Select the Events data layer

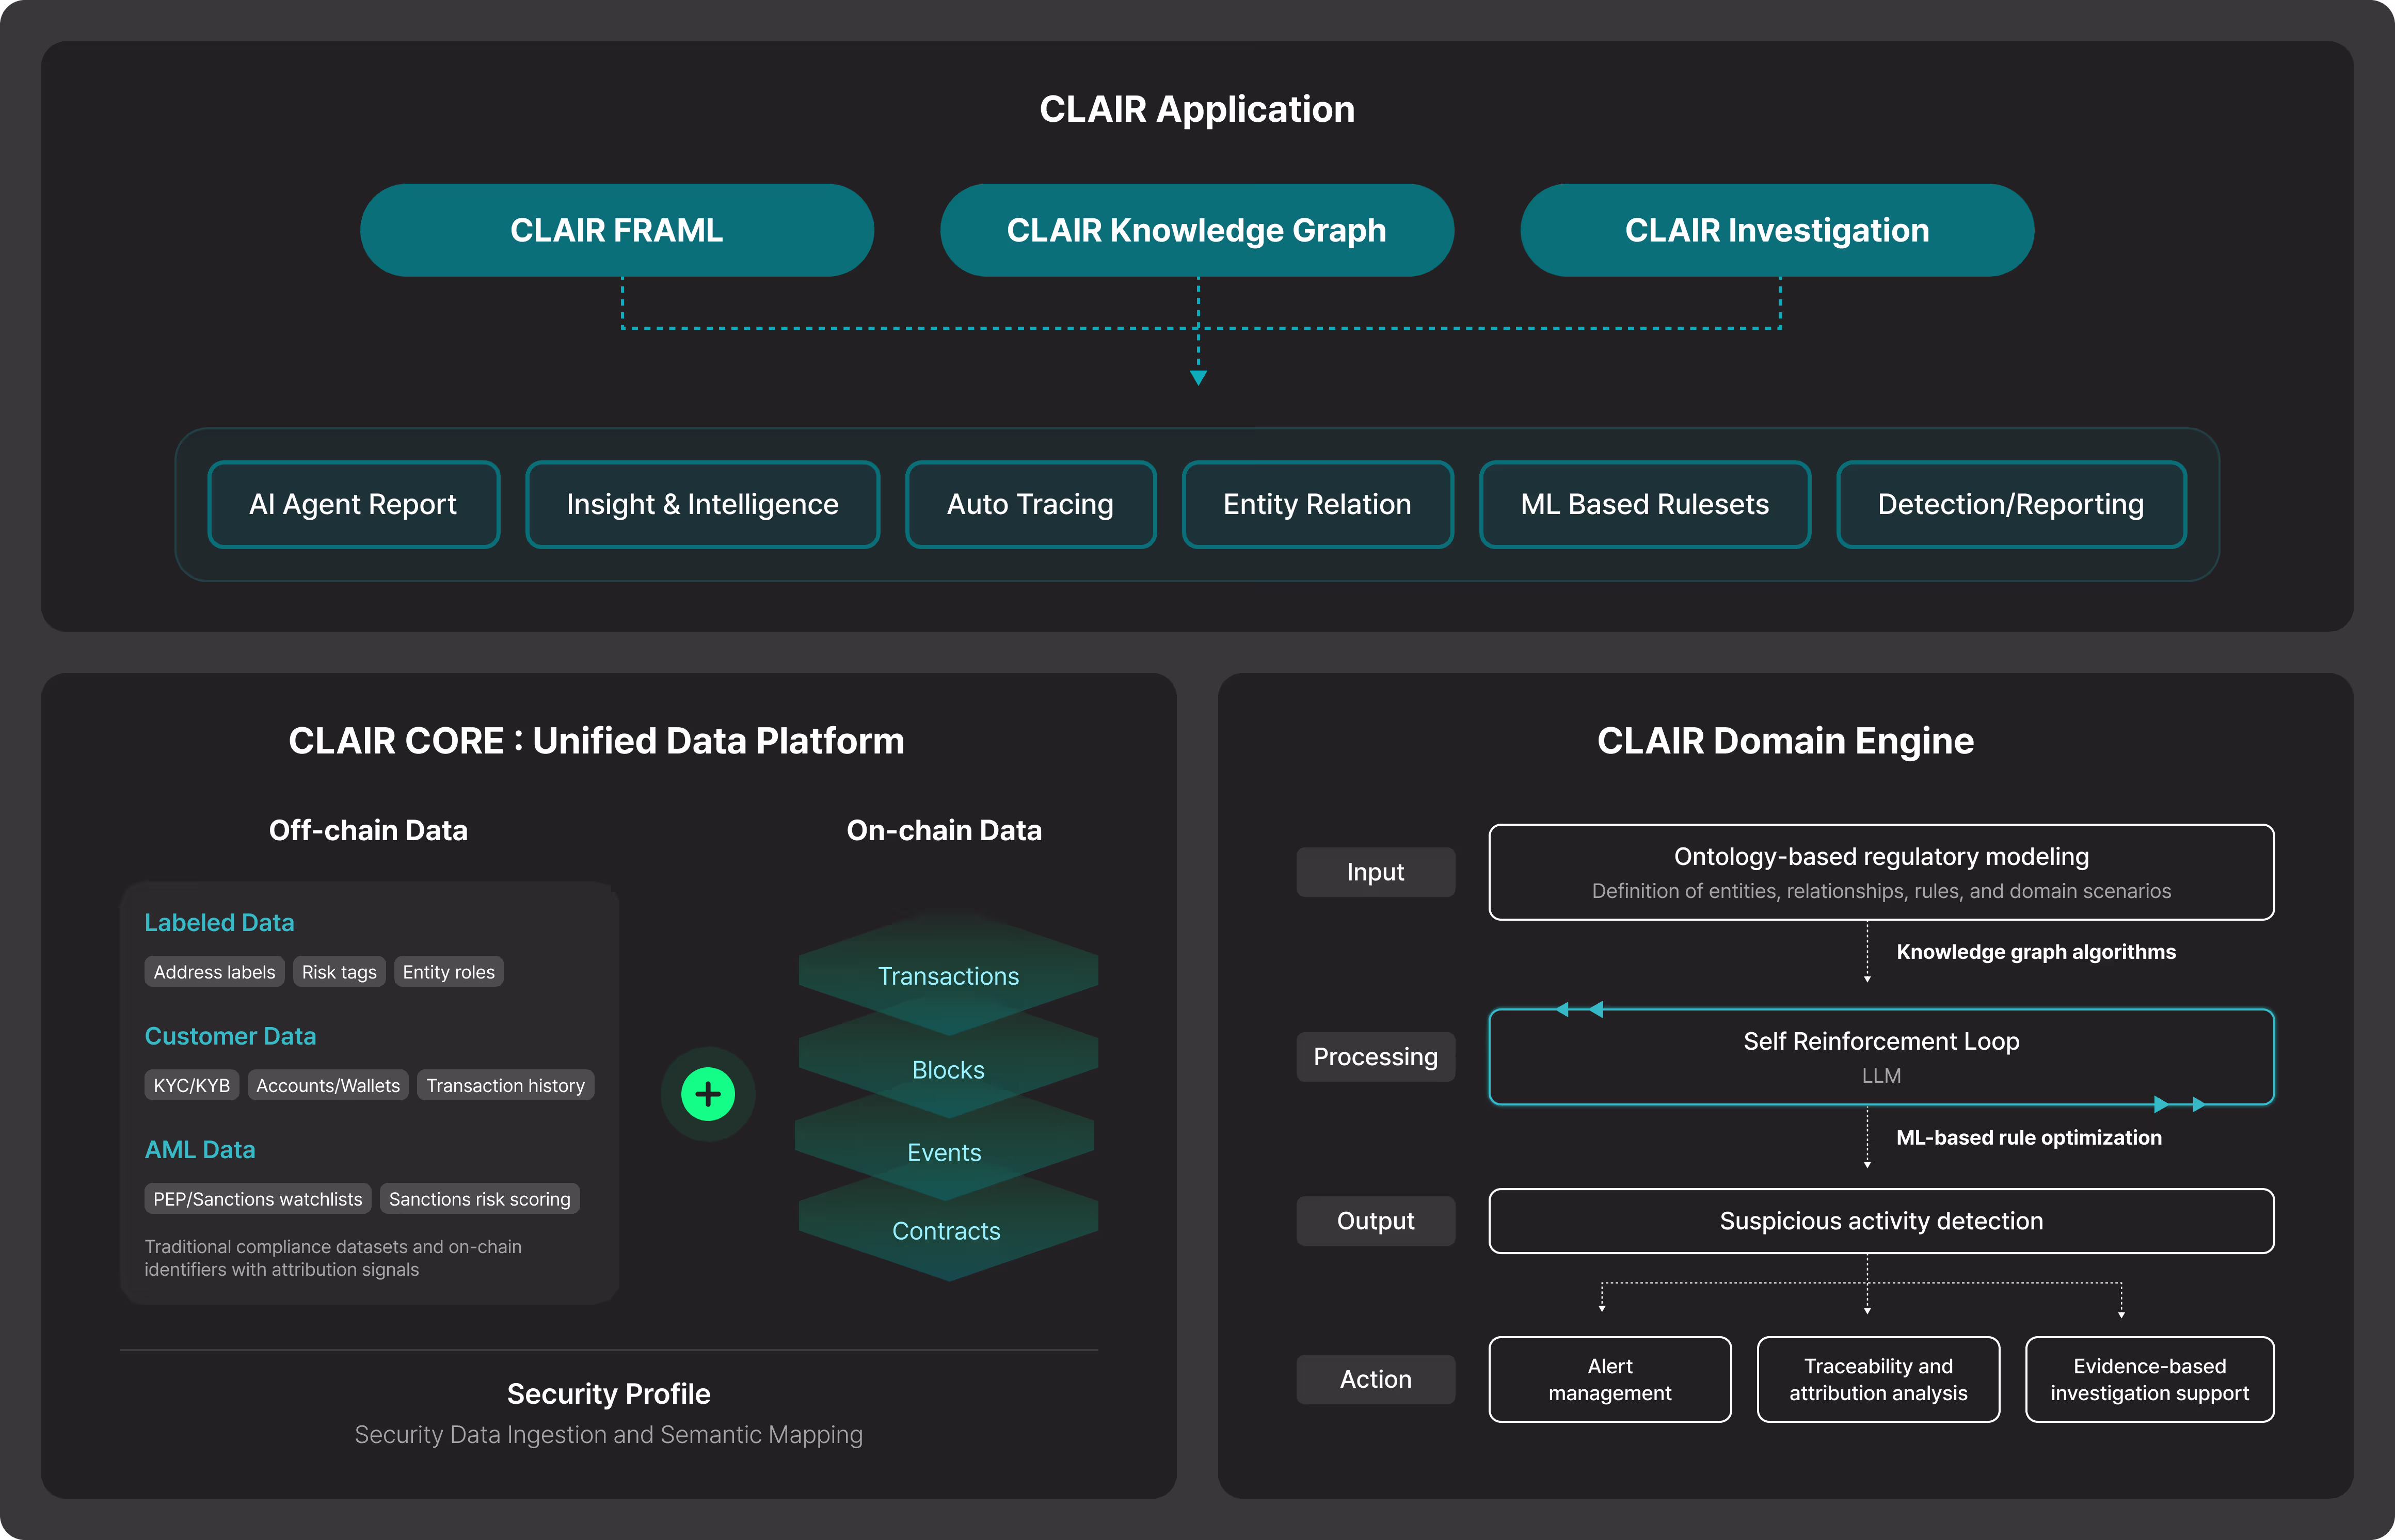tap(944, 1152)
